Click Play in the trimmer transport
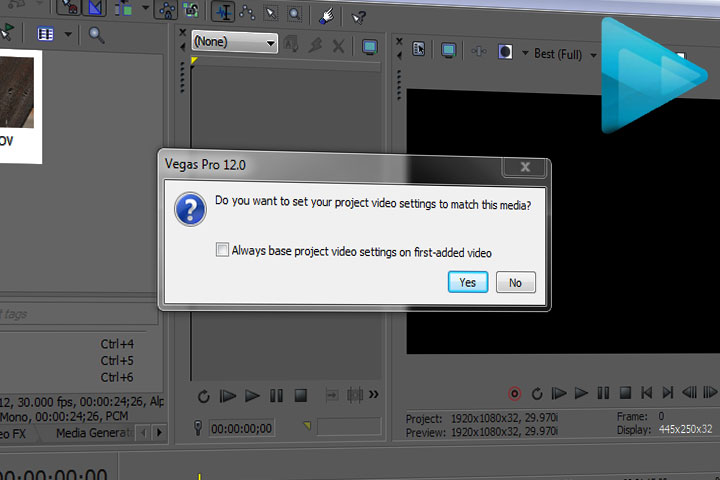This screenshot has height=480, width=720. click(x=252, y=395)
